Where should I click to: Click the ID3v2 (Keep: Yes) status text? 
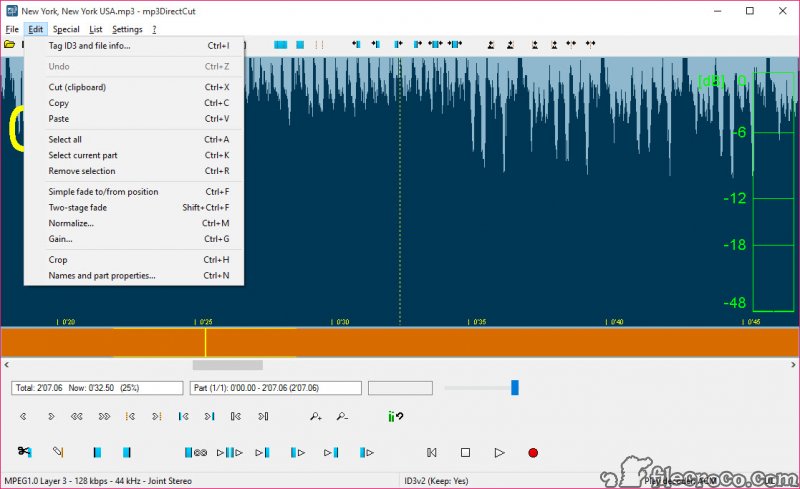(436, 481)
